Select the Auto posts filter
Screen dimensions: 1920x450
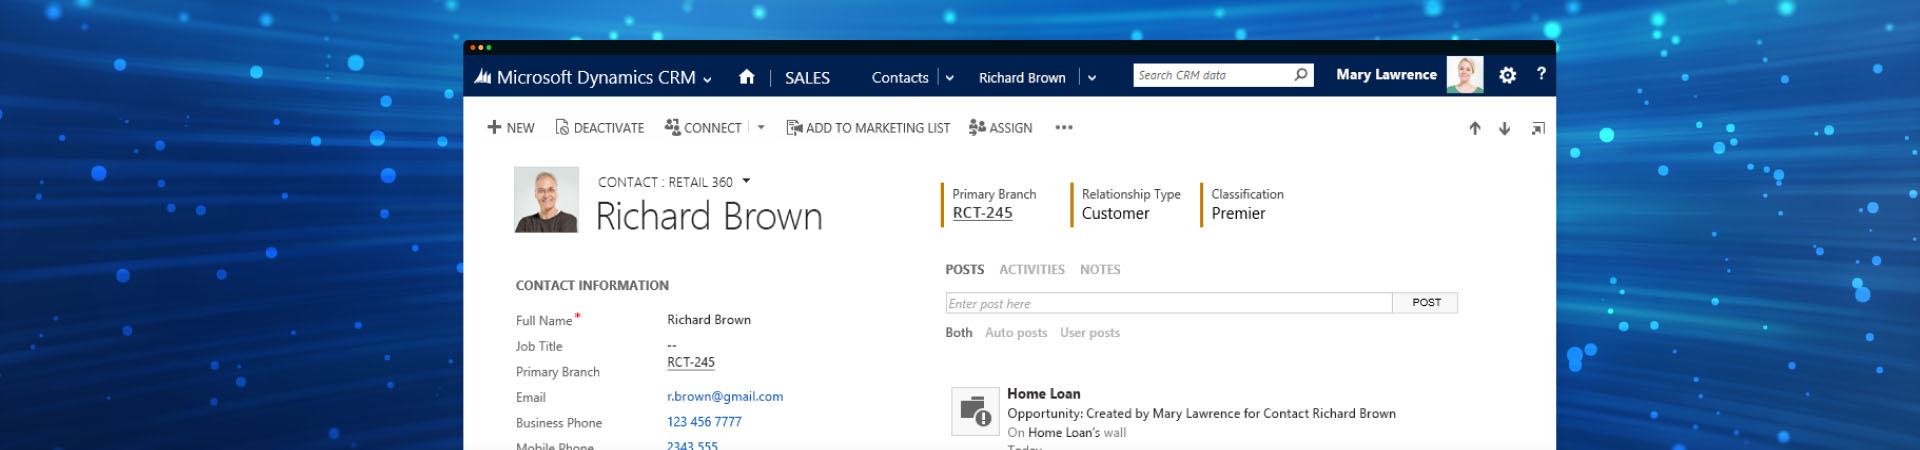point(1016,333)
